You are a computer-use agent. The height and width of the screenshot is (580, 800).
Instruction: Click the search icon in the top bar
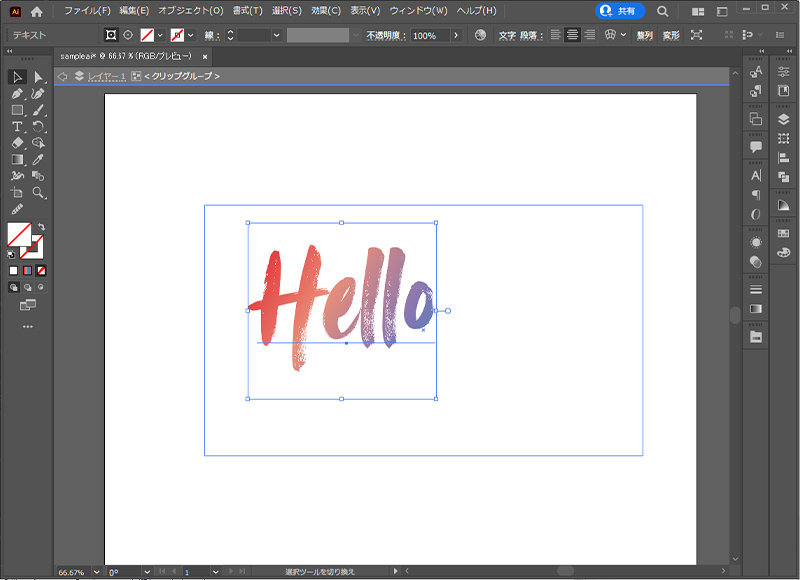(x=662, y=13)
